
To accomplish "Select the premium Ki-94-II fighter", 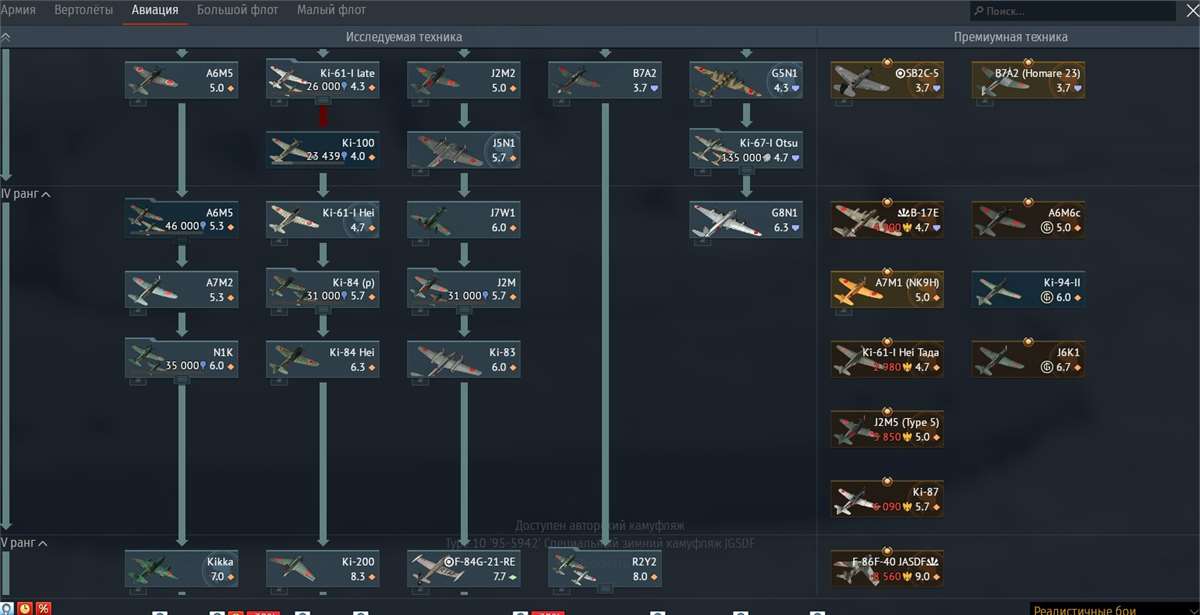I will point(1027,290).
